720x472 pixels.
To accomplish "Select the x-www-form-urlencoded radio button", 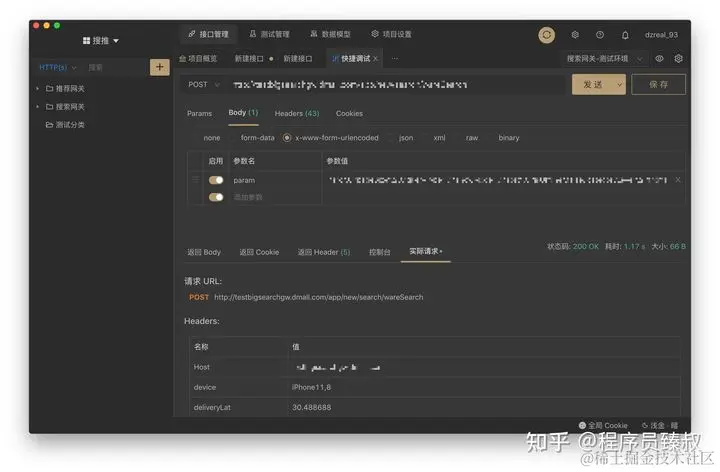I will click(287, 138).
